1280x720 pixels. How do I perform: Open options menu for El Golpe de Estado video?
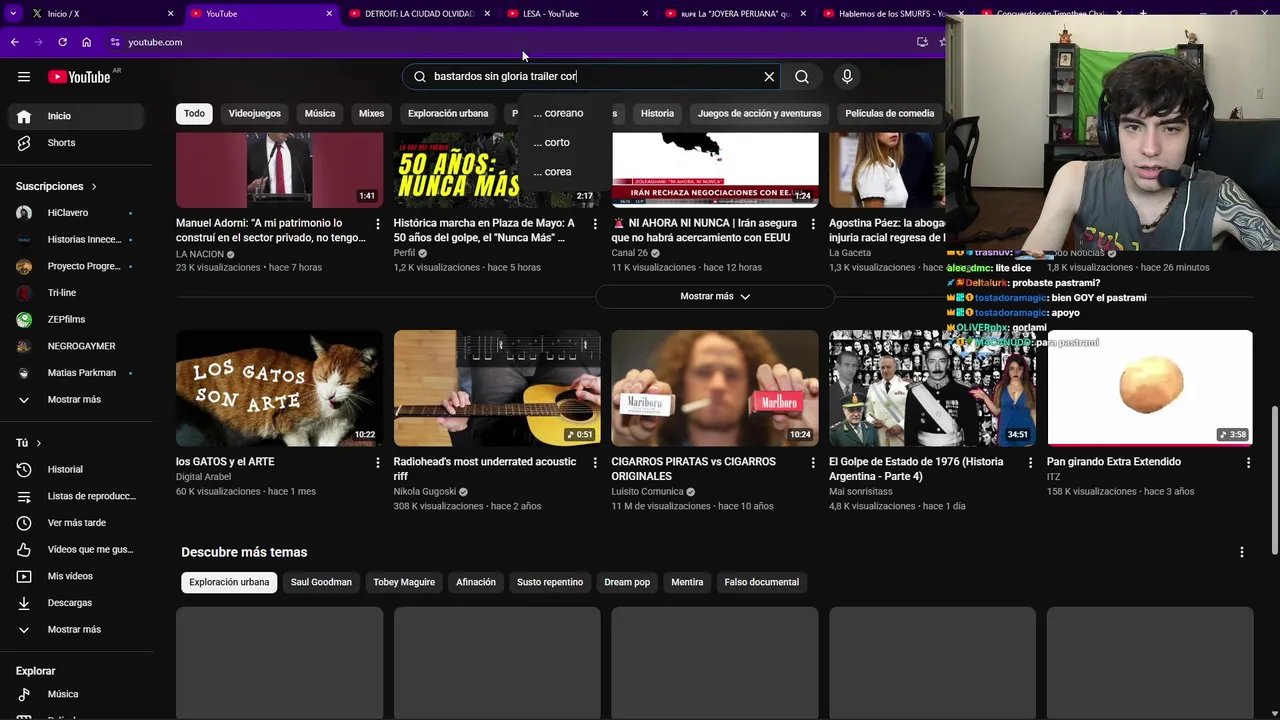click(x=1030, y=463)
